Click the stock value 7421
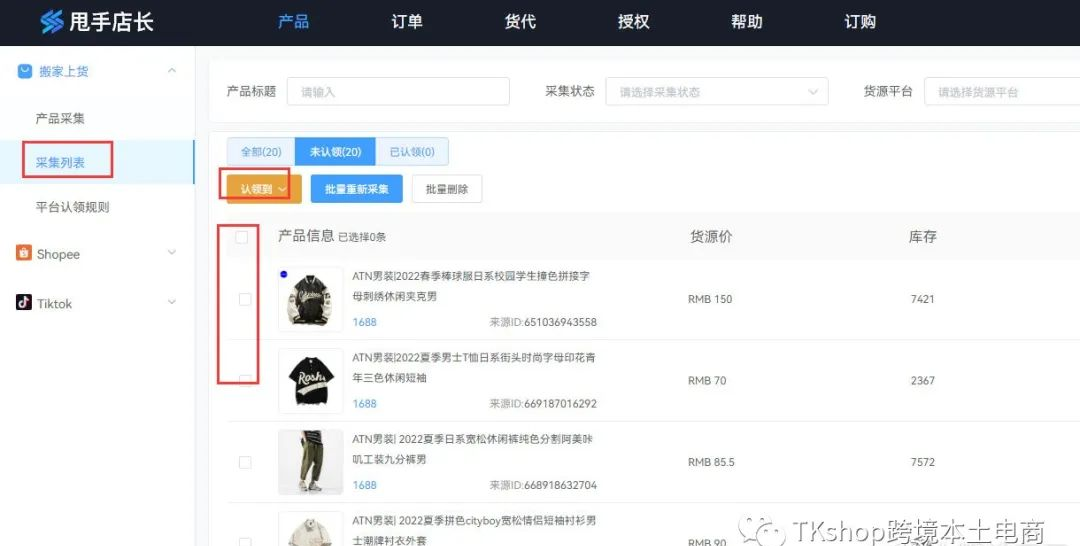 tap(922, 299)
